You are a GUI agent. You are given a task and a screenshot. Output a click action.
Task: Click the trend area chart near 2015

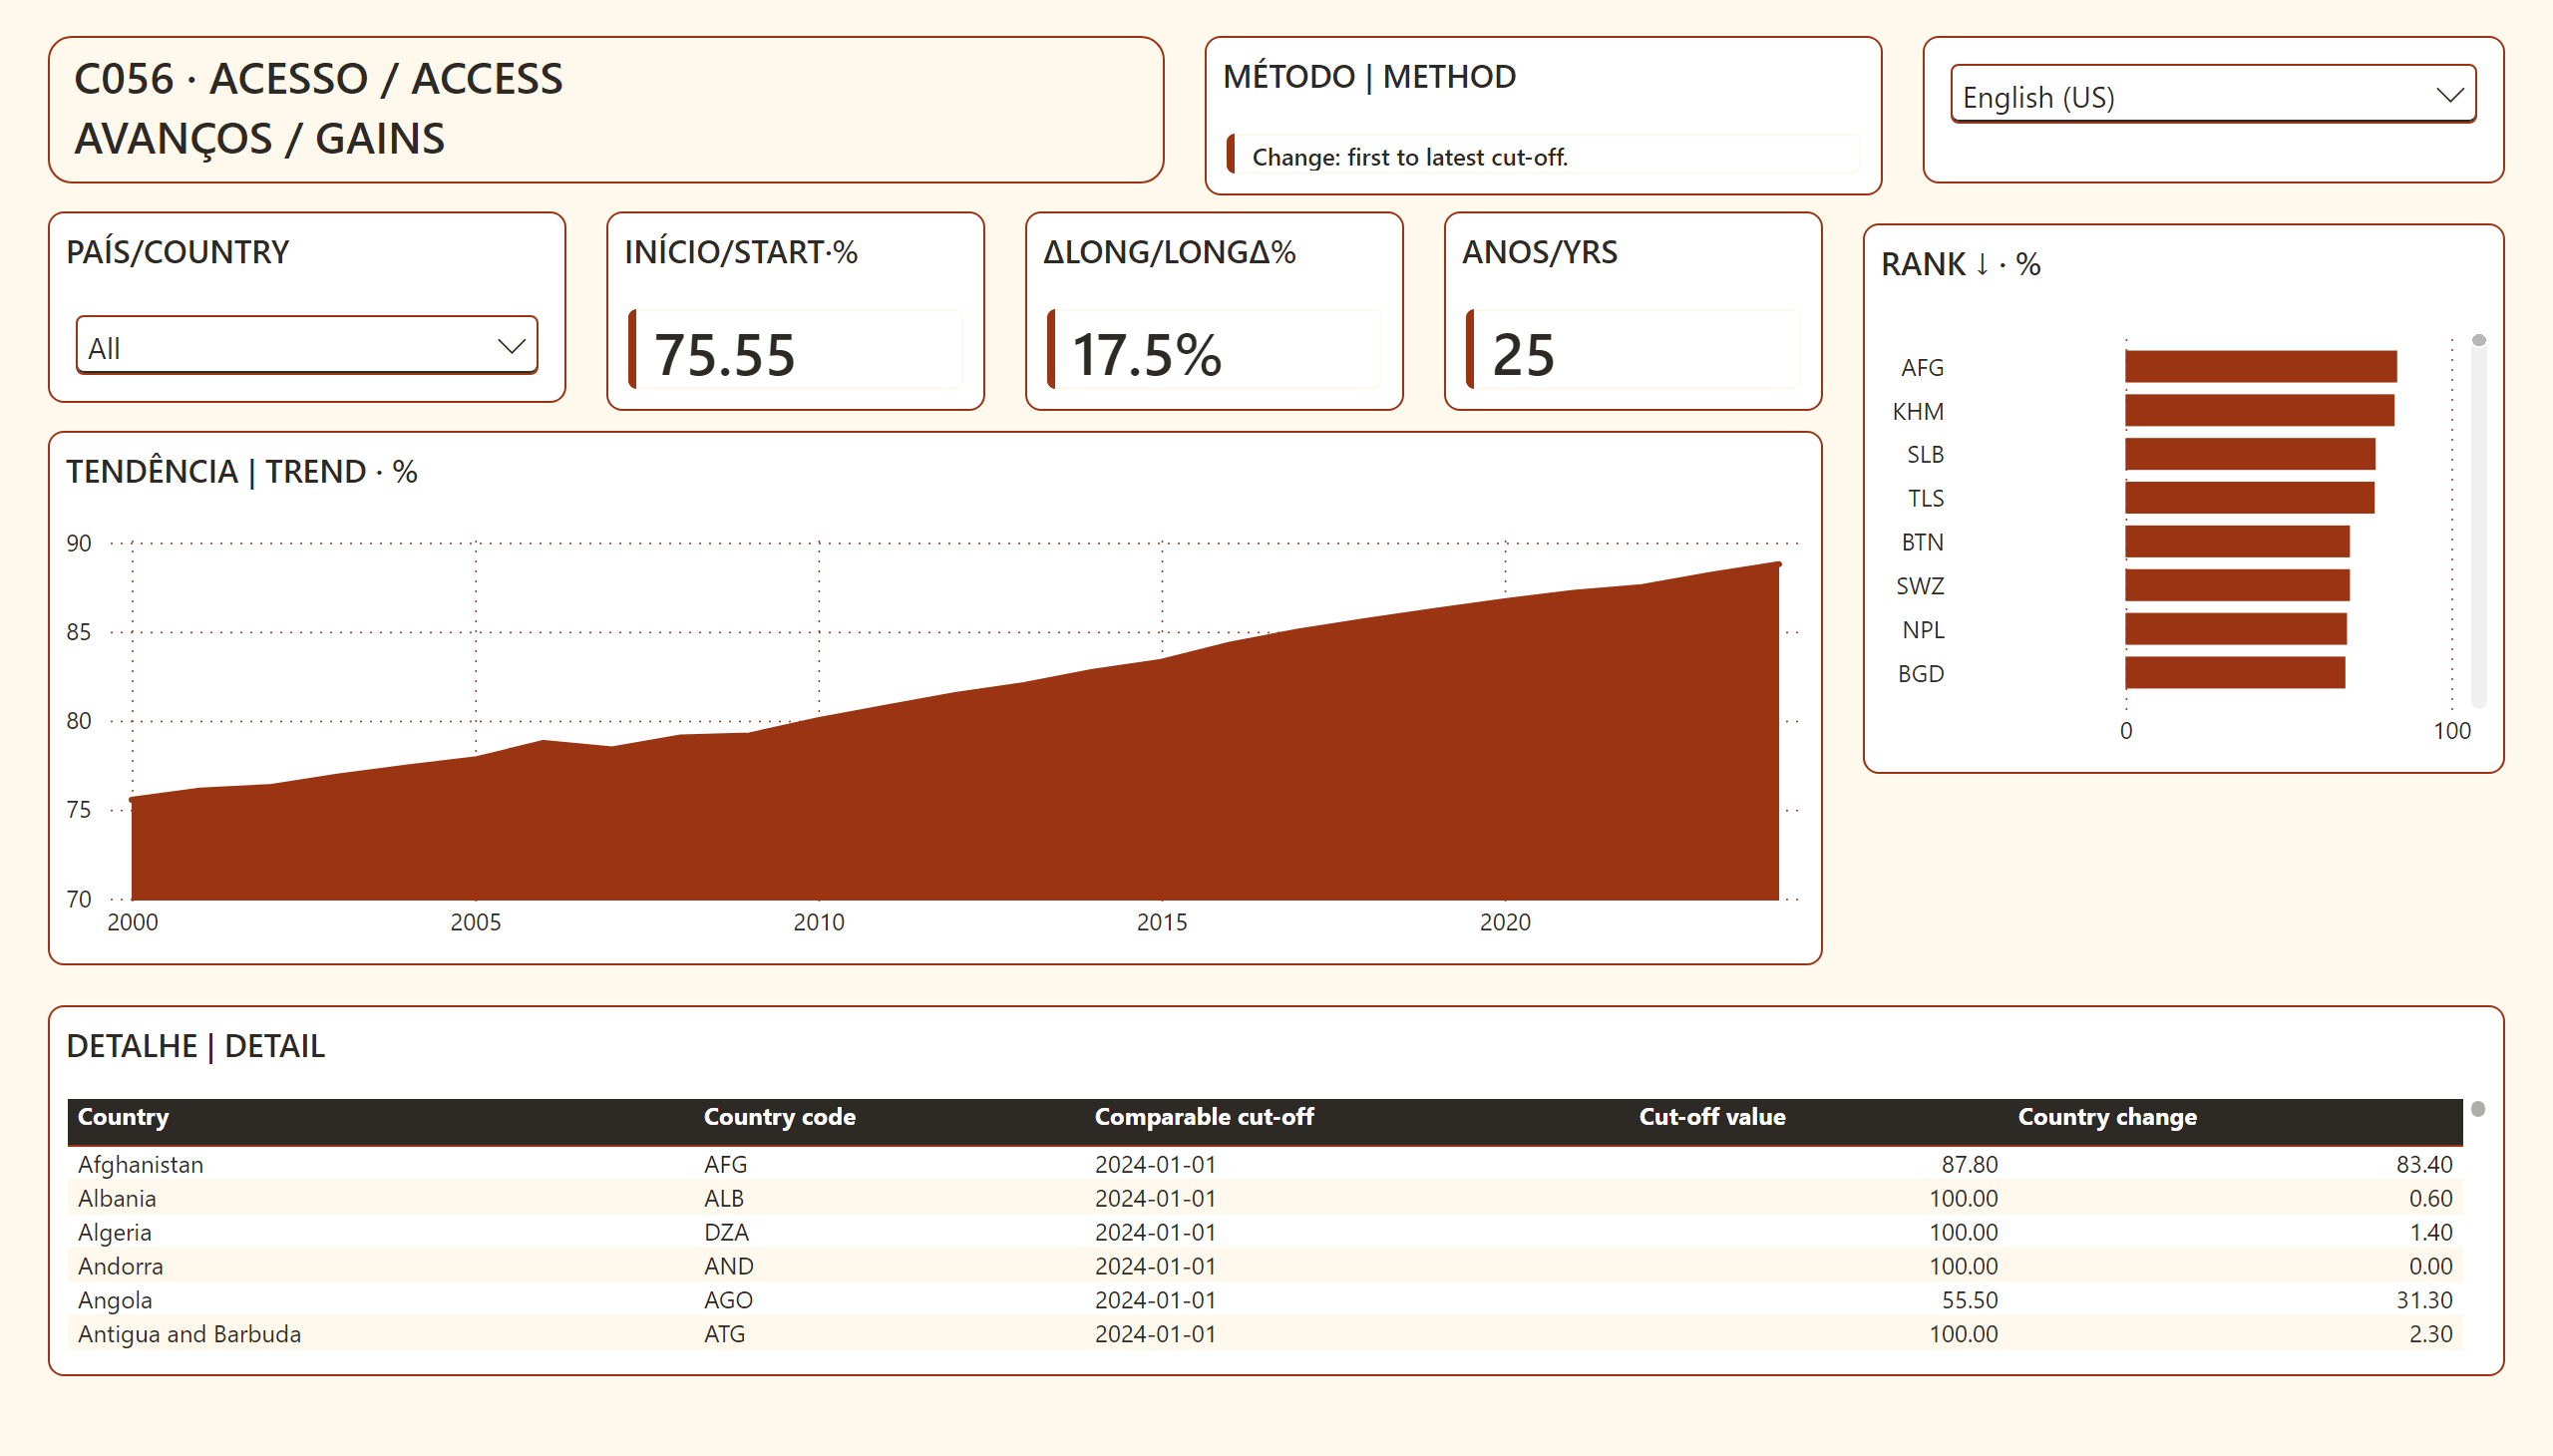point(1162,780)
